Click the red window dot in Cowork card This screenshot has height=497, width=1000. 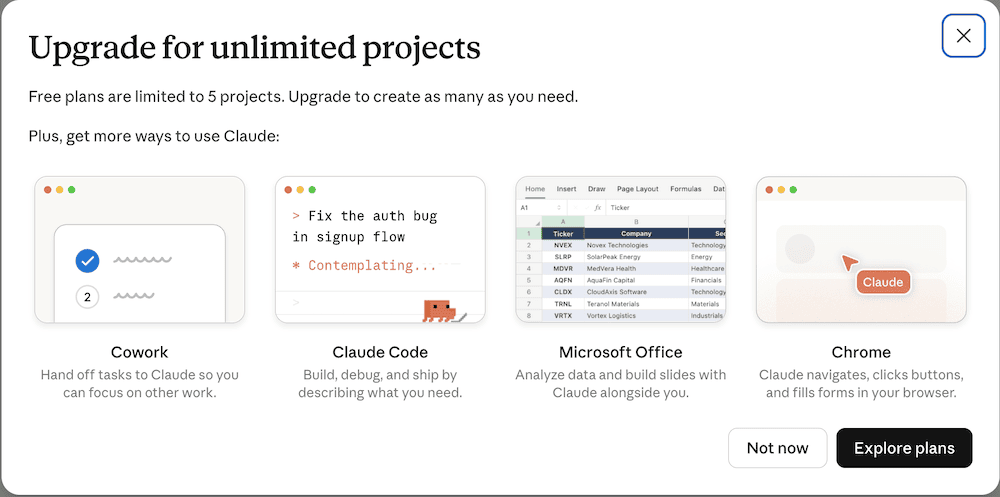(x=48, y=189)
